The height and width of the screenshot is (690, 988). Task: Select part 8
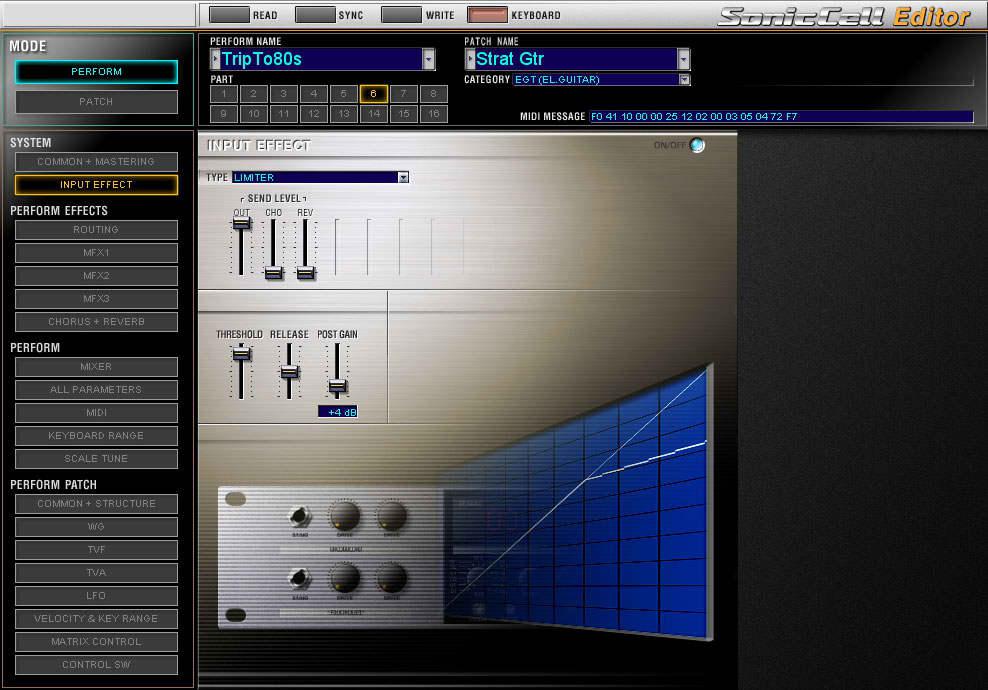click(434, 94)
